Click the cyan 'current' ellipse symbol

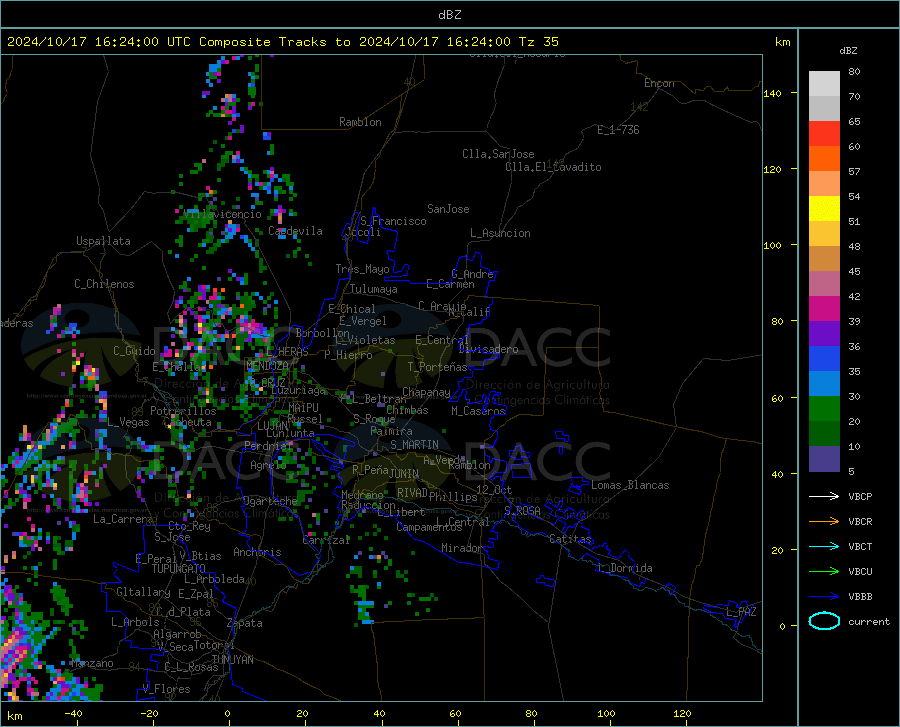click(824, 621)
